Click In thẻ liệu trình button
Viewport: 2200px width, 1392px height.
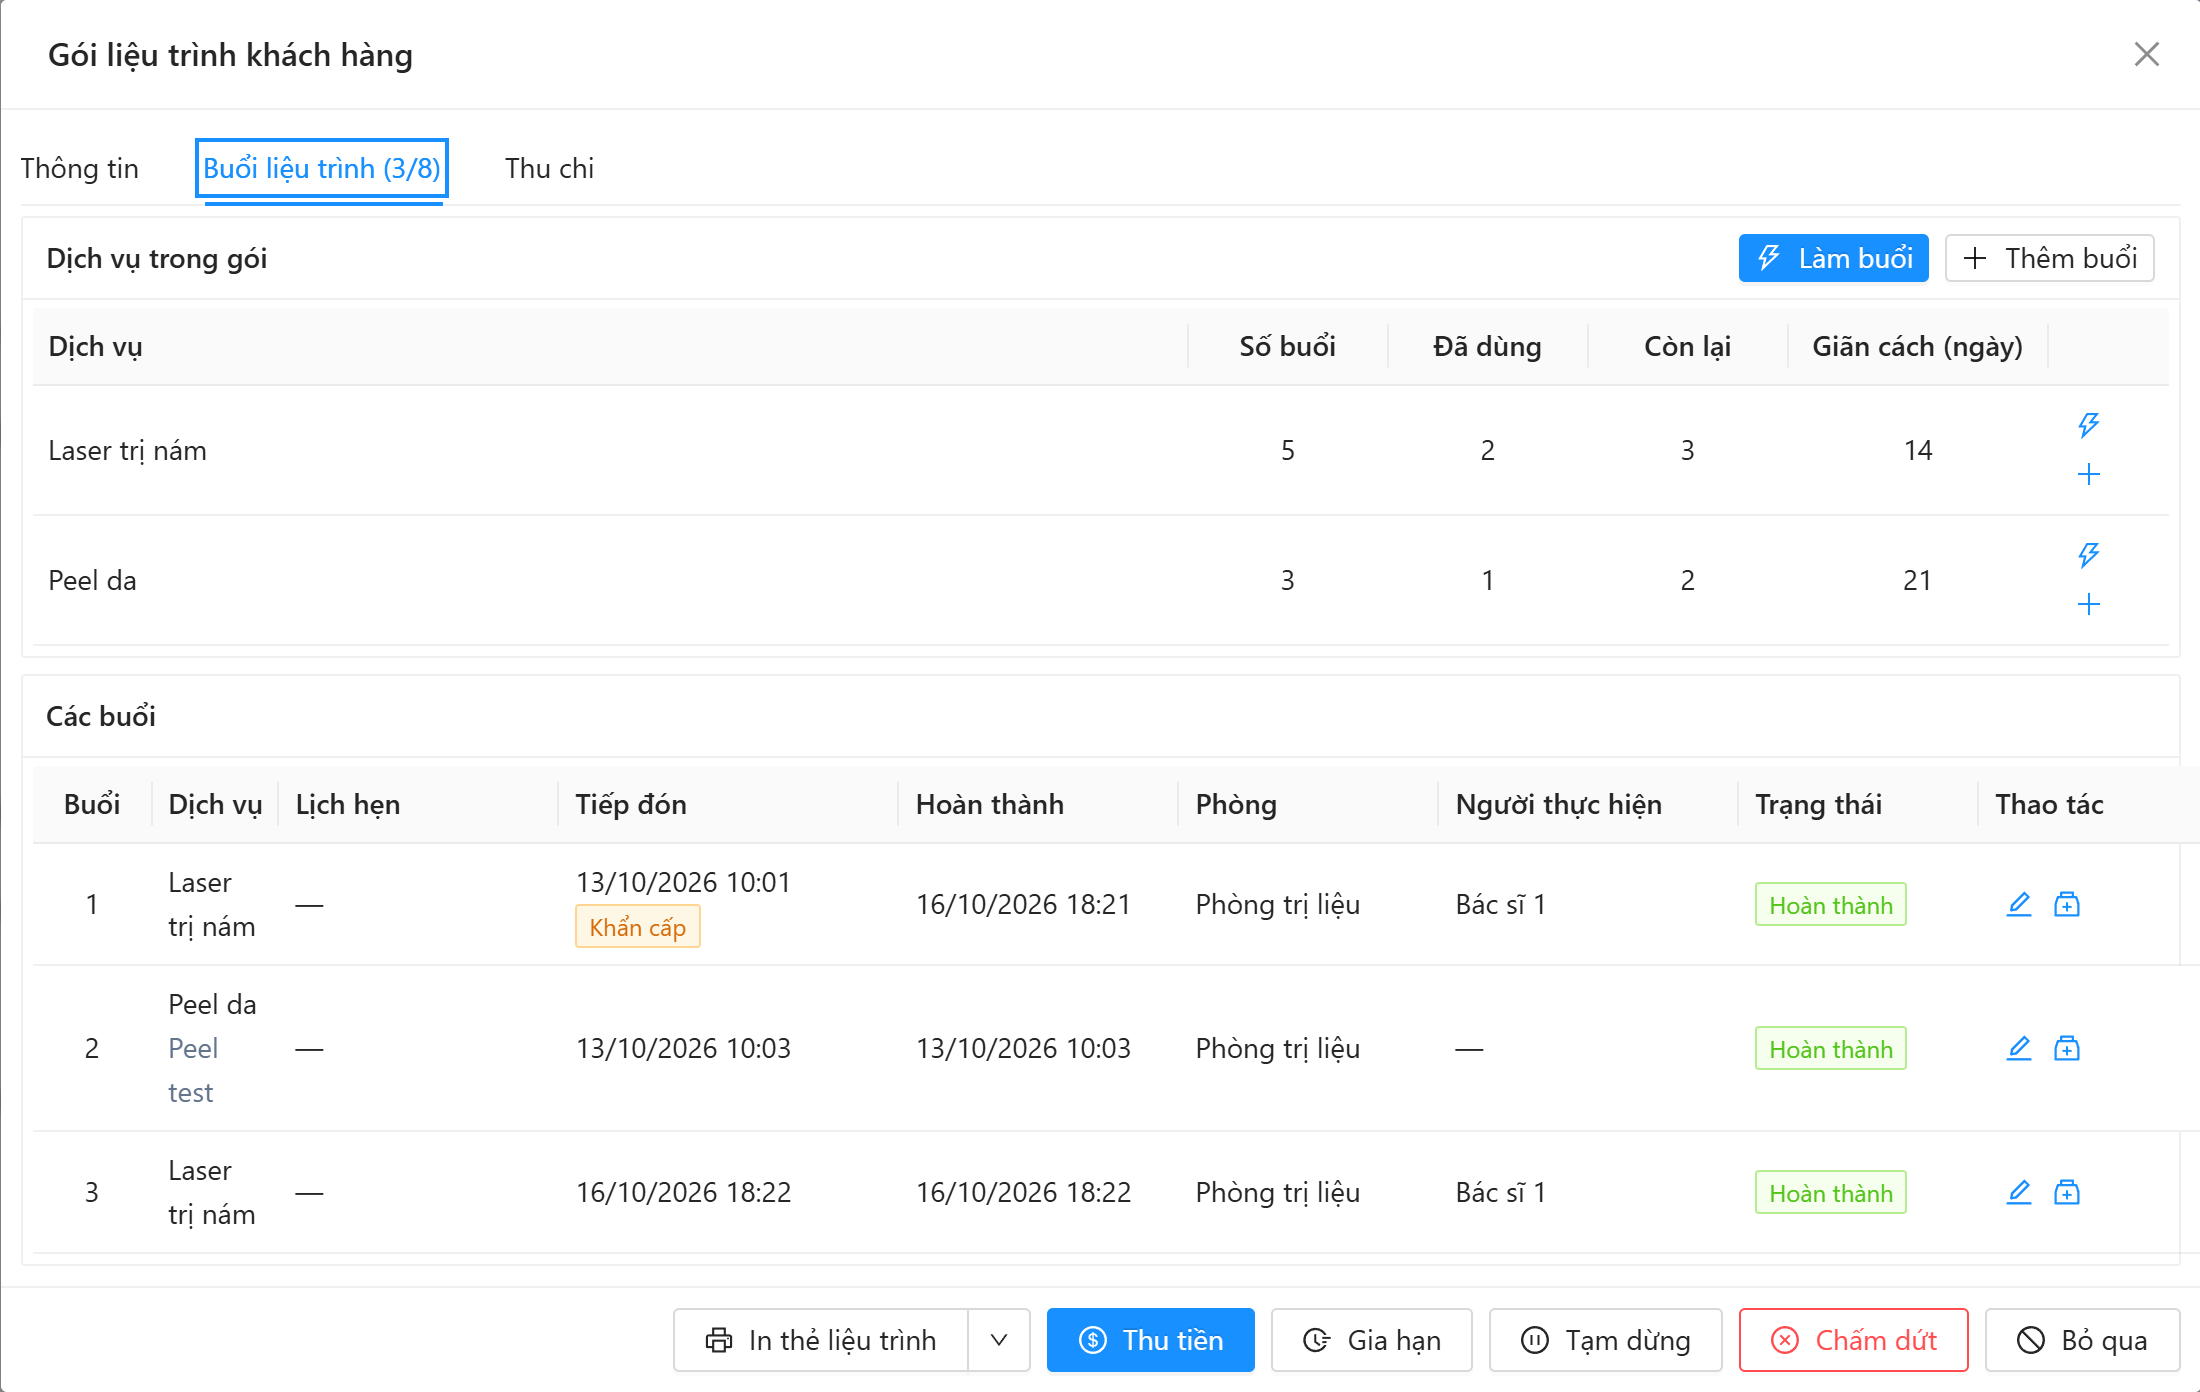[821, 1340]
